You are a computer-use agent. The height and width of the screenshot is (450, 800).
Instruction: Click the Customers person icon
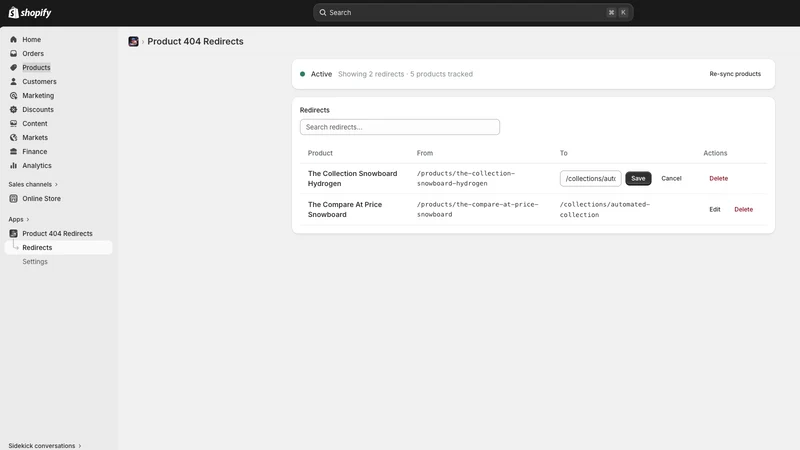click(13, 81)
